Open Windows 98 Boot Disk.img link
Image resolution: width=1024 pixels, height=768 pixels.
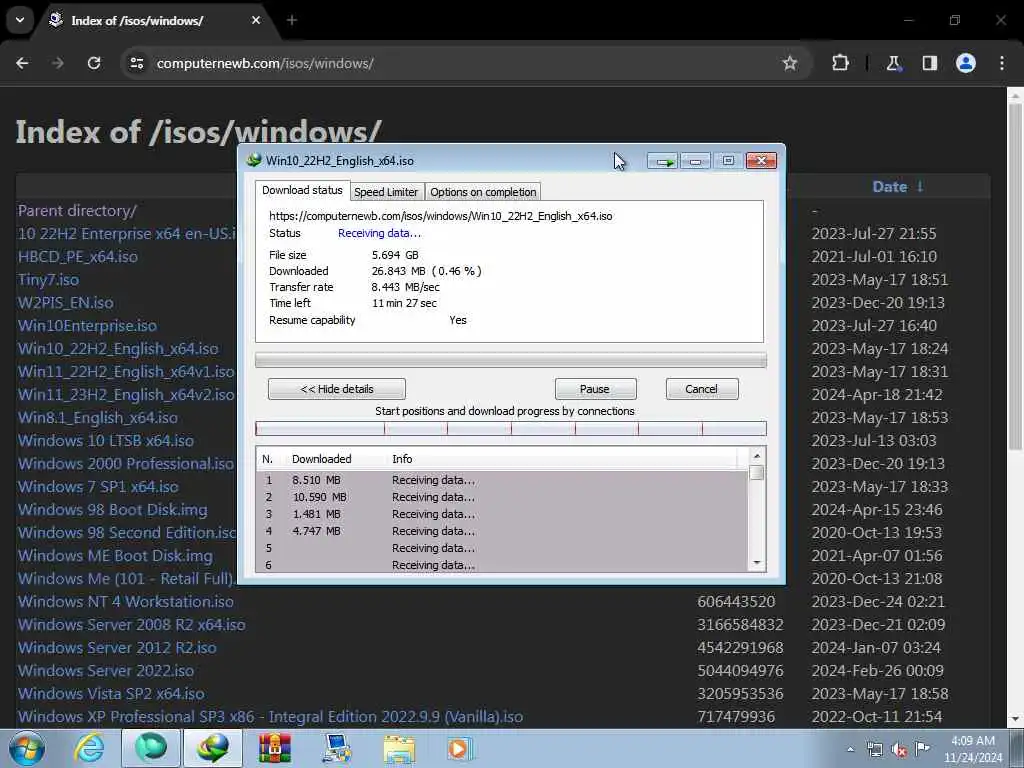112,509
